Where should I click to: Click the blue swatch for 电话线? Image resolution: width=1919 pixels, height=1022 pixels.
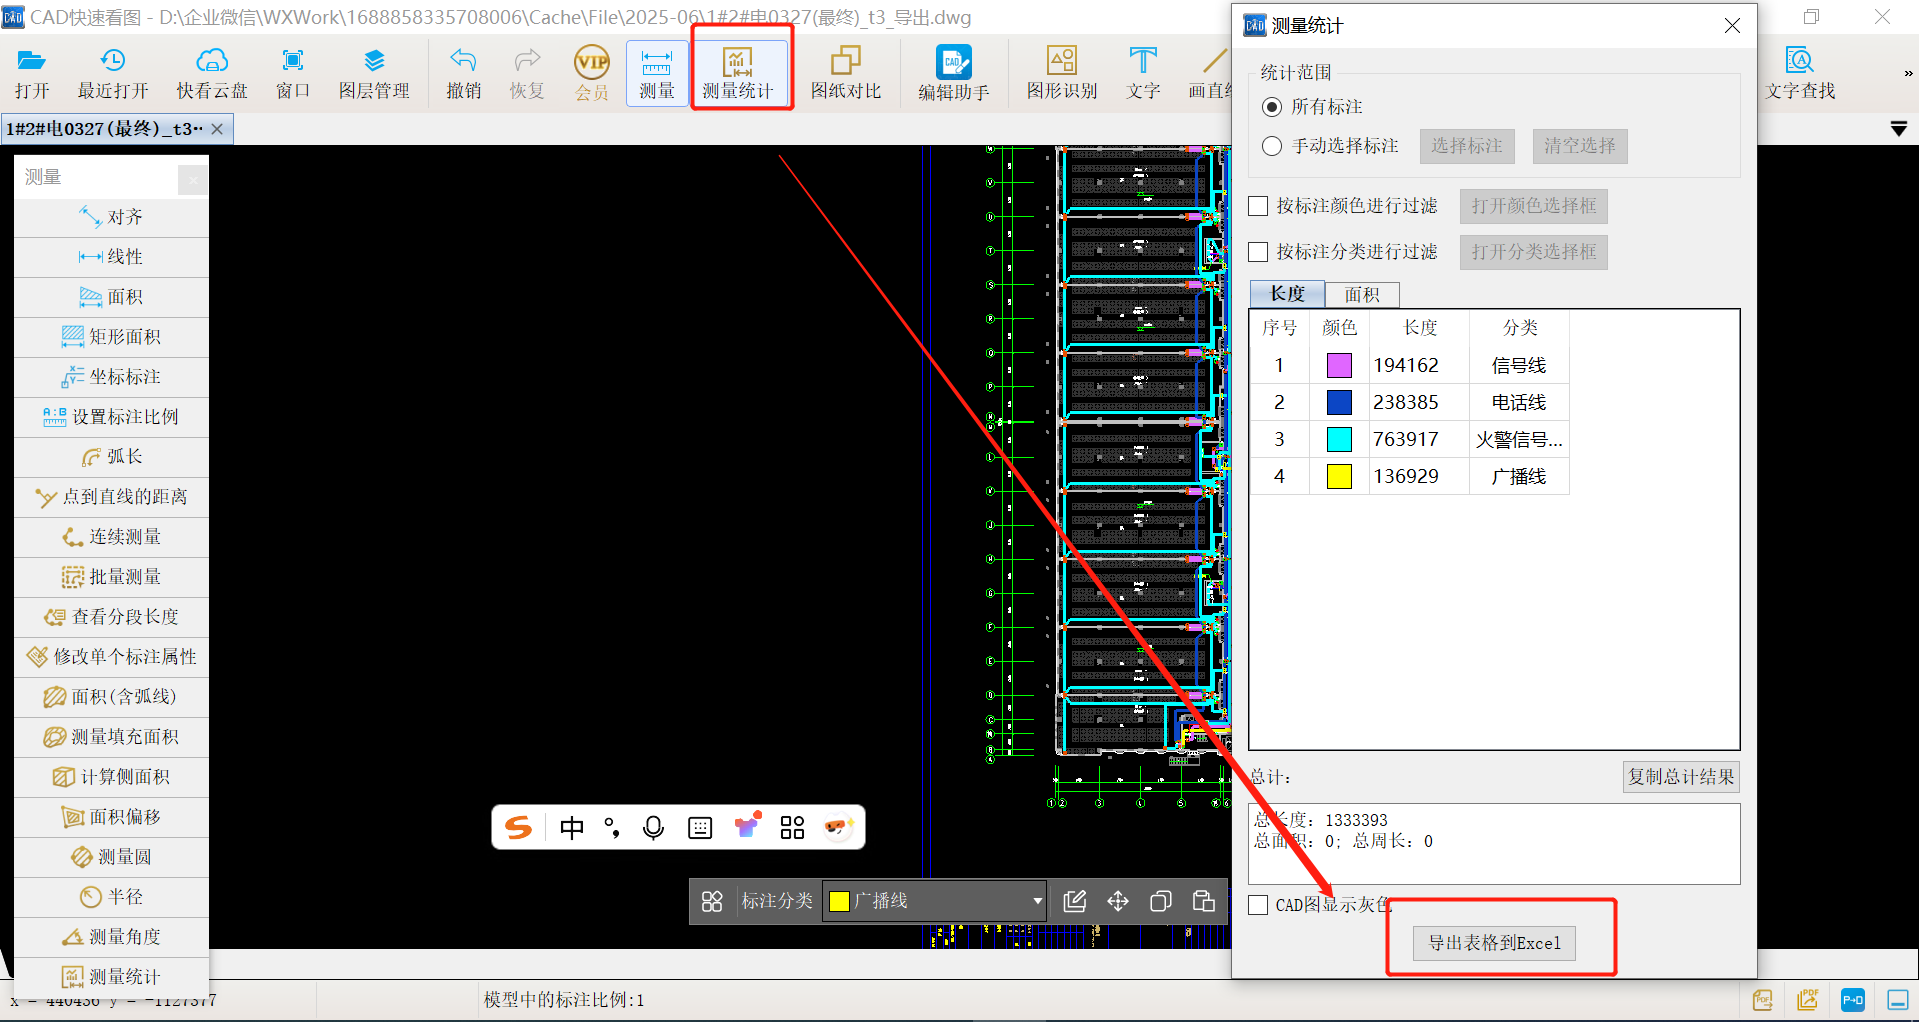1339,402
